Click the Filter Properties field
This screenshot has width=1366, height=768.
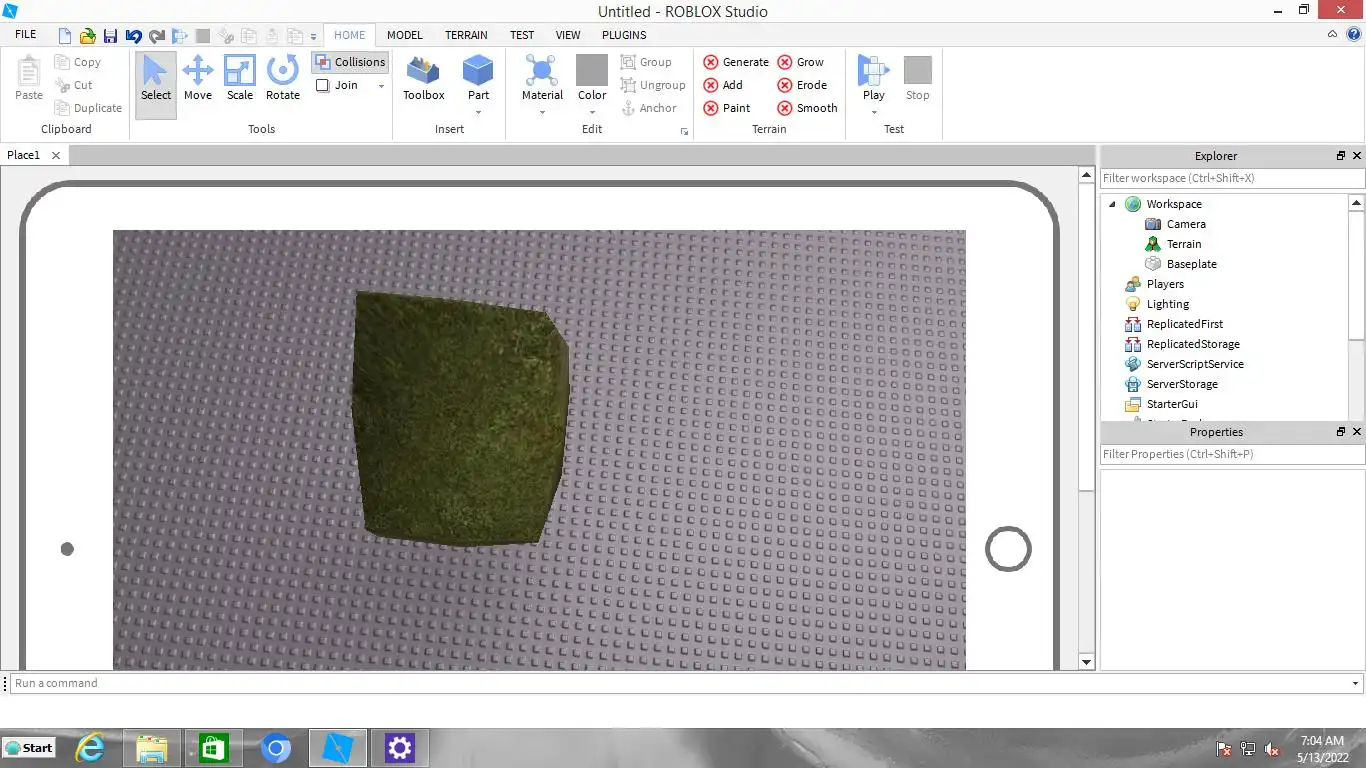(1232, 454)
